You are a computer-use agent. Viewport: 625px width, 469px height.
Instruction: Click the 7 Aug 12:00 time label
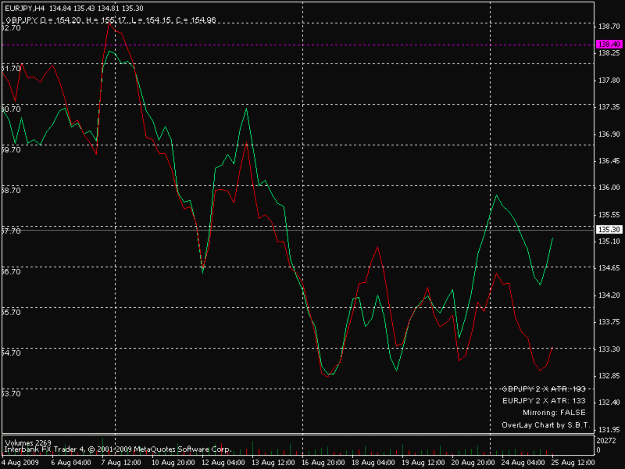tap(121, 463)
